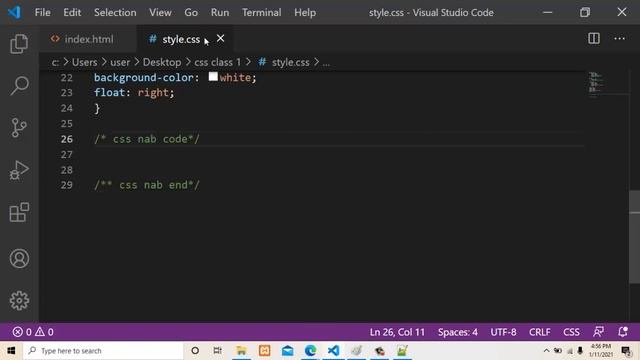Open the Selection menu

click(x=115, y=13)
